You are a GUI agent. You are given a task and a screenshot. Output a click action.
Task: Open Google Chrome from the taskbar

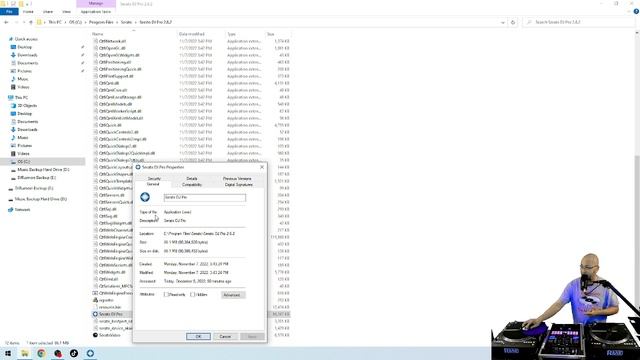pos(41,353)
